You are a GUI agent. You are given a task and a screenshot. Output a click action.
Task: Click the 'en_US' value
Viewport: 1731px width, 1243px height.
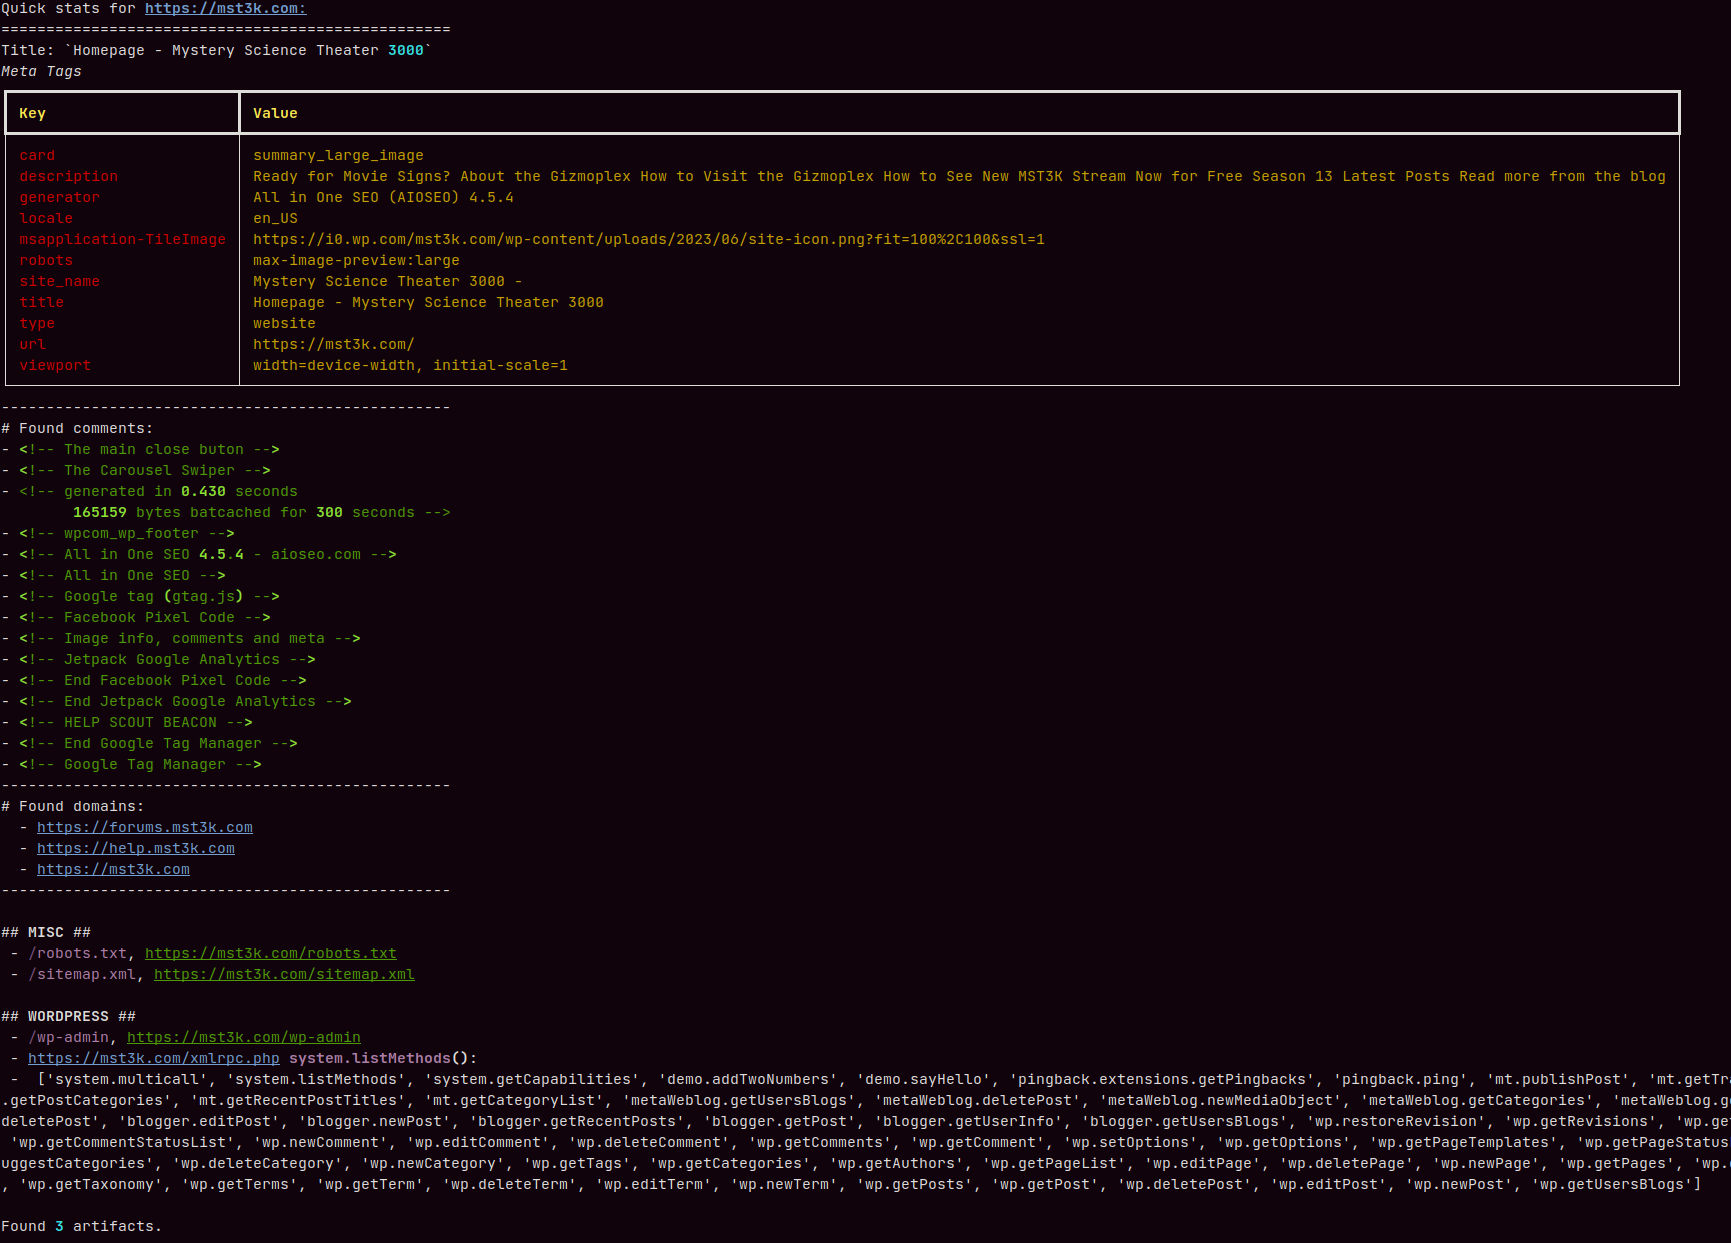[x=275, y=218]
